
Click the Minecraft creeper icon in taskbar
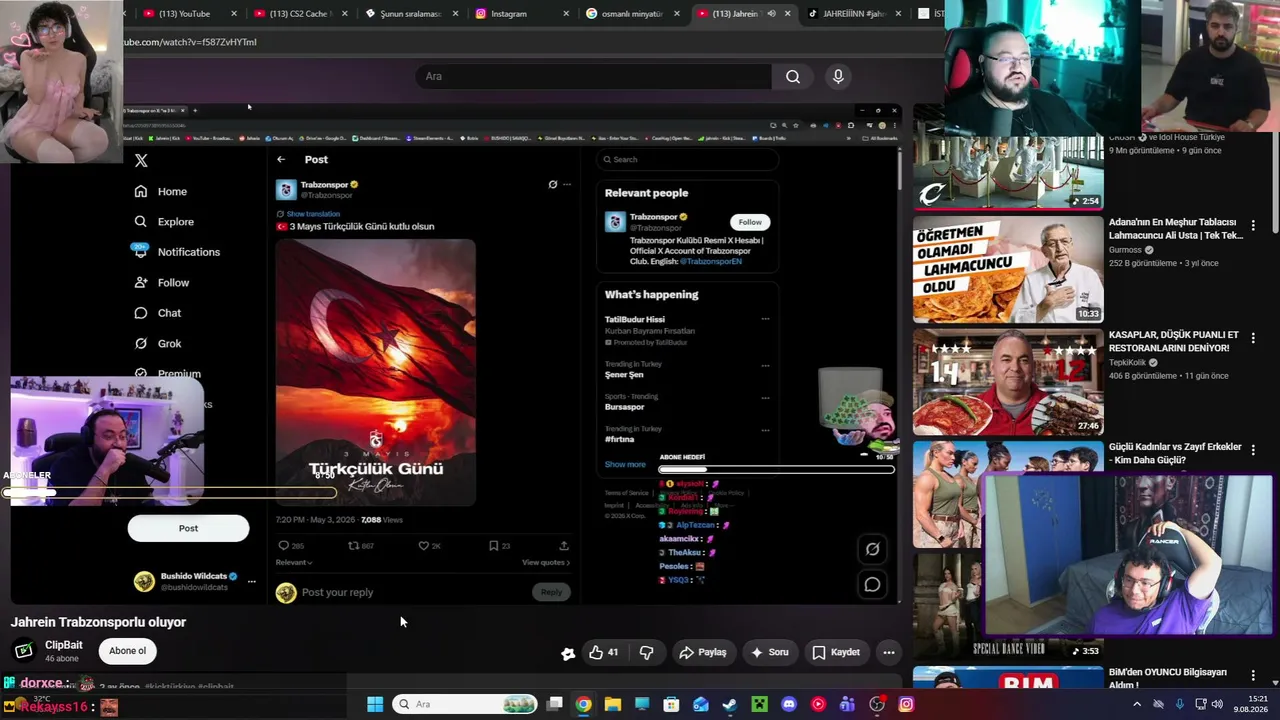(759, 704)
